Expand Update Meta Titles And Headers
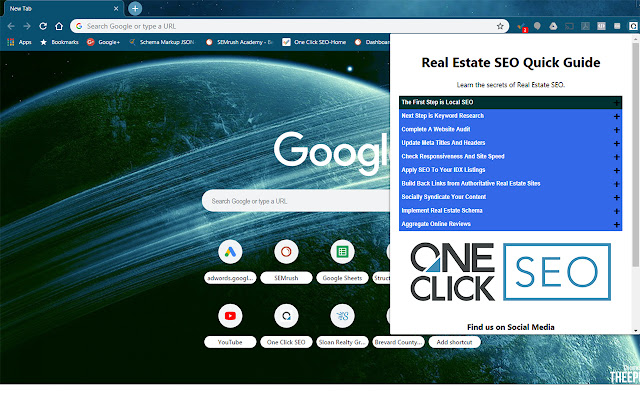640x400 pixels. (x=510, y=143)
